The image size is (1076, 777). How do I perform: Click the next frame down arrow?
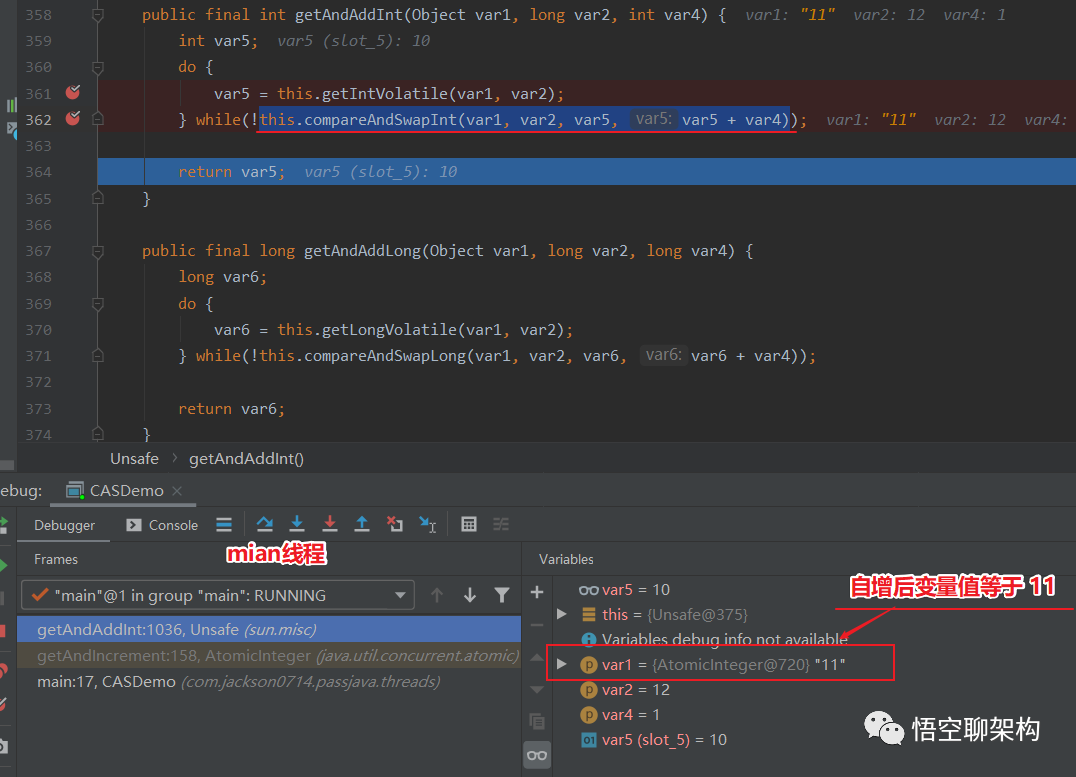coord(470,595)
